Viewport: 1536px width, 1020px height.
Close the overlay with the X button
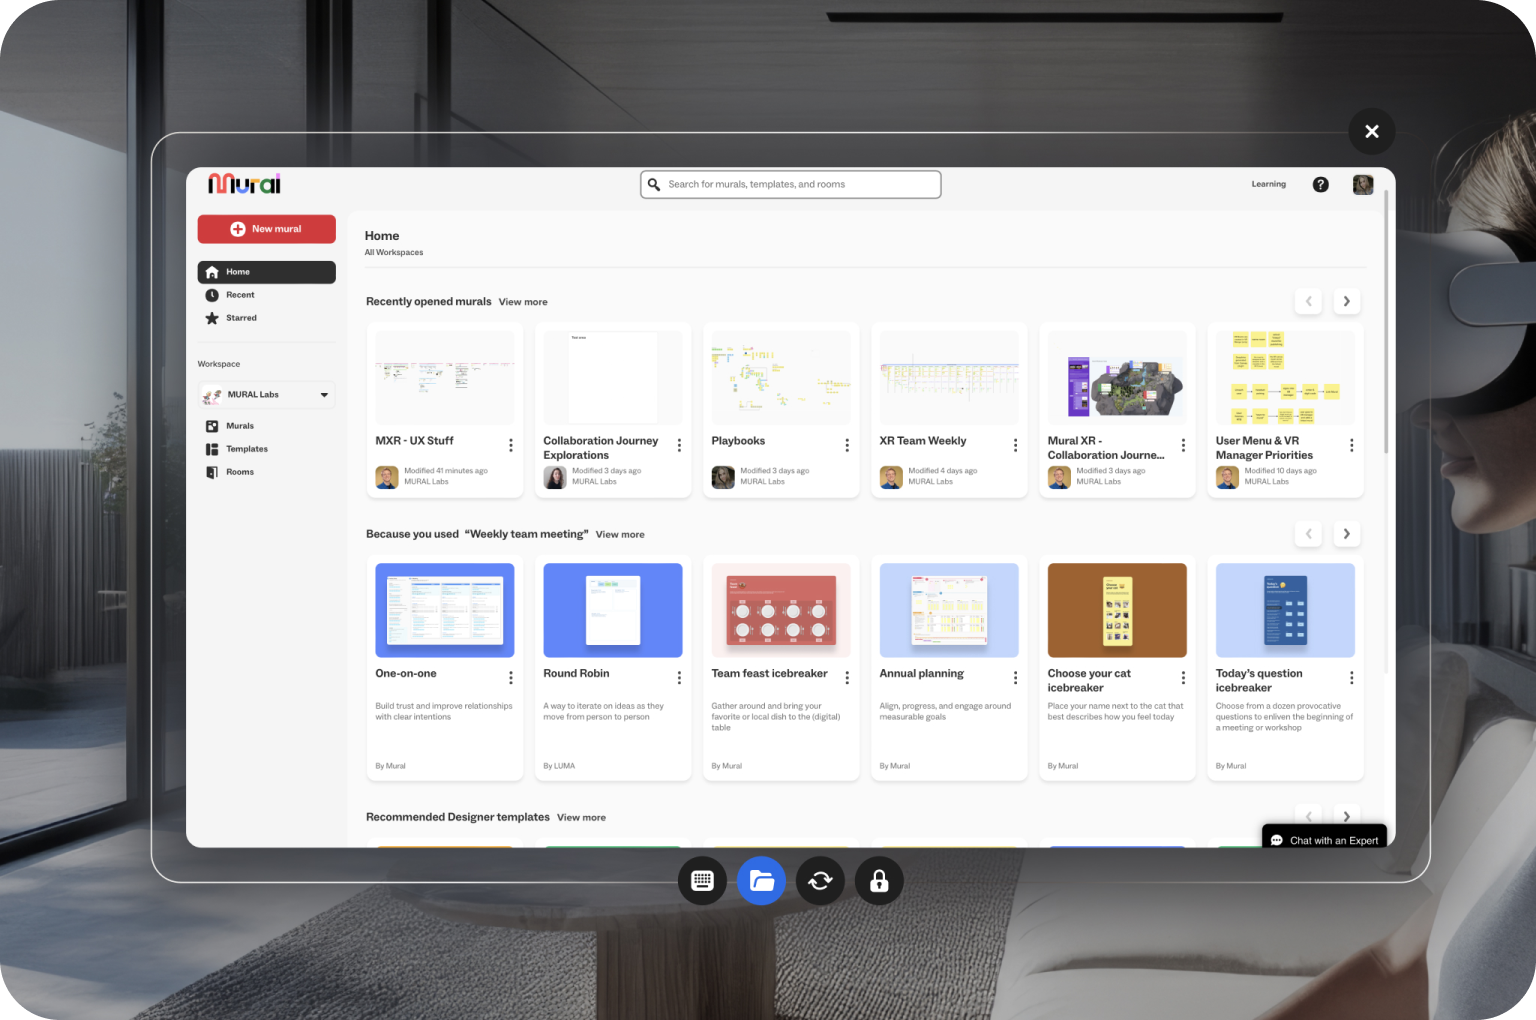point(1372,131)
